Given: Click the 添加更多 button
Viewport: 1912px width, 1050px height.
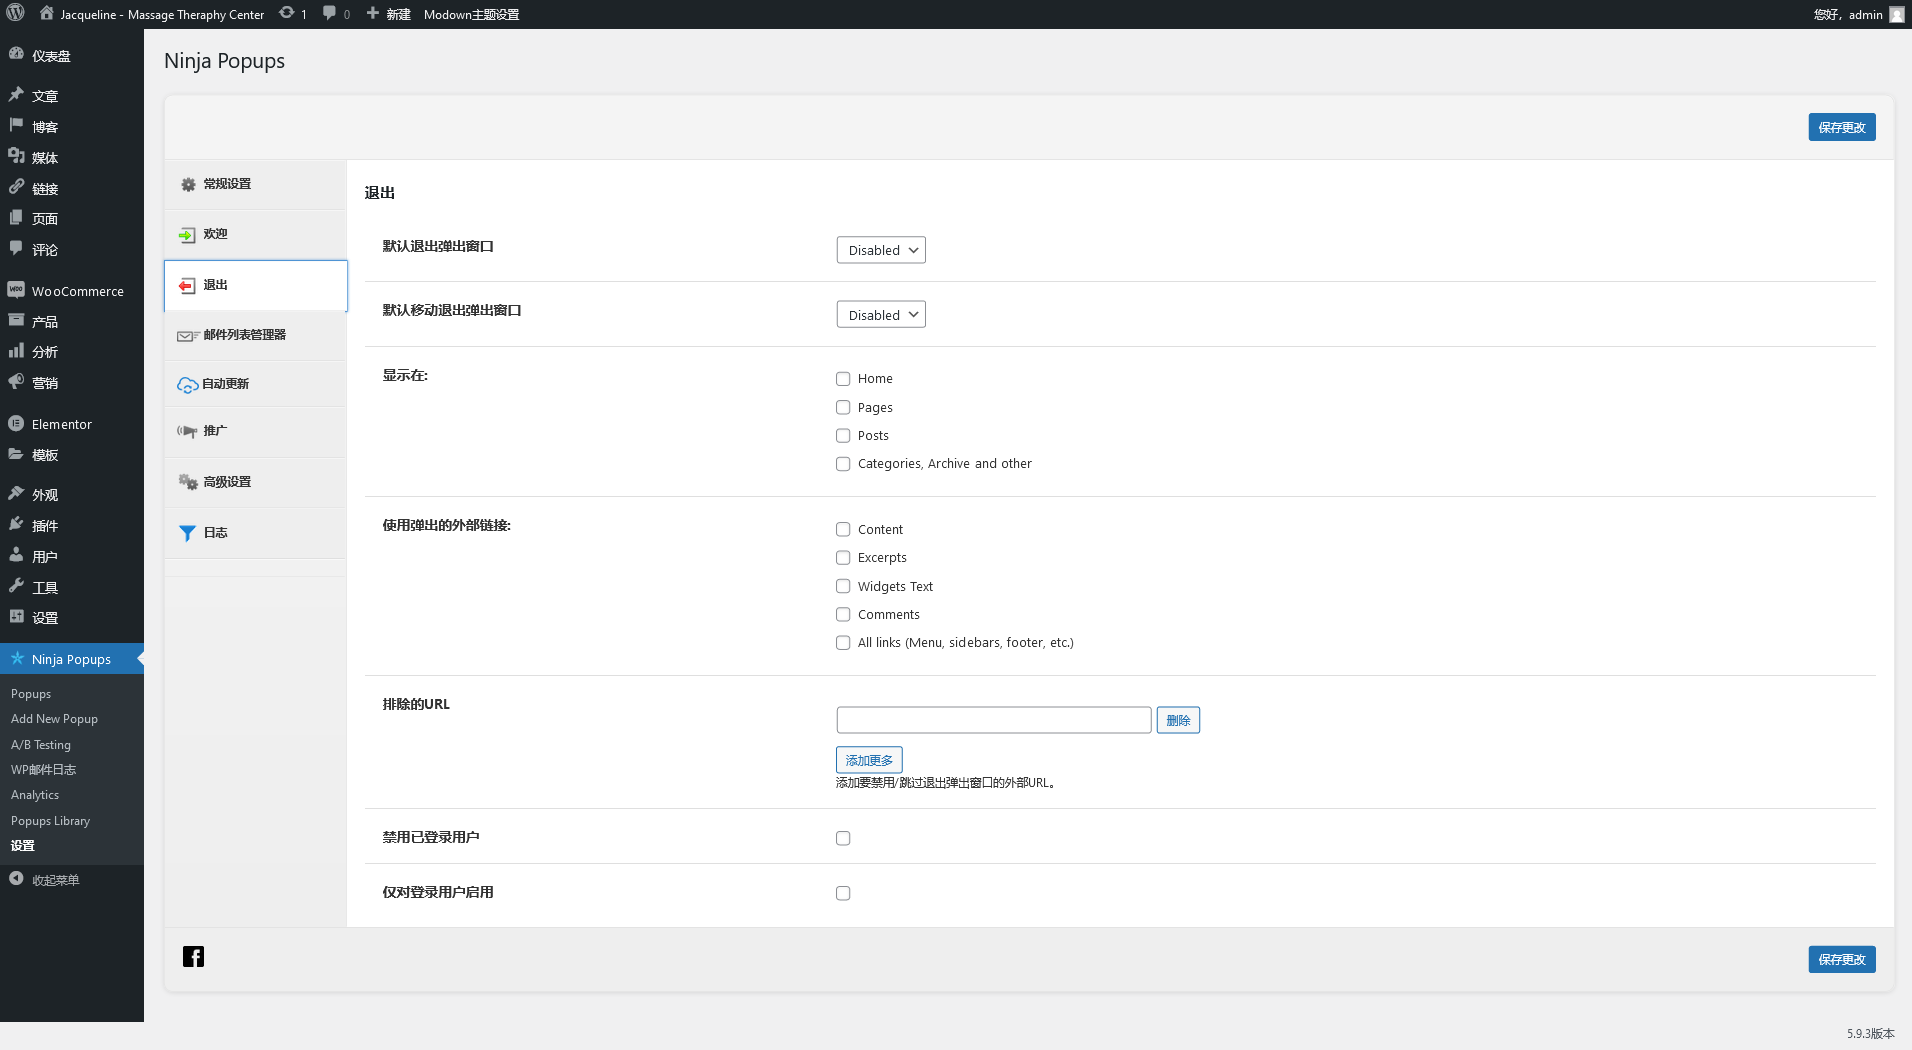Looking at the screenshot, I should (868, 760).
